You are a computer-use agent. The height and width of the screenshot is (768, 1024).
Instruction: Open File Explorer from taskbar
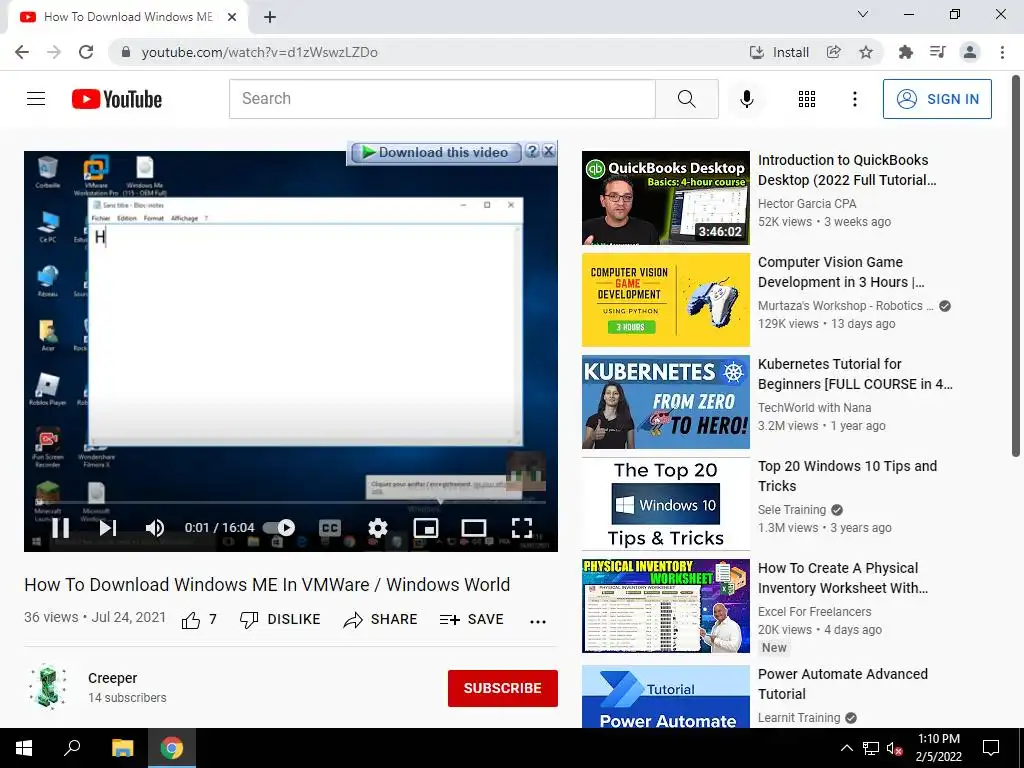point(122,748)
